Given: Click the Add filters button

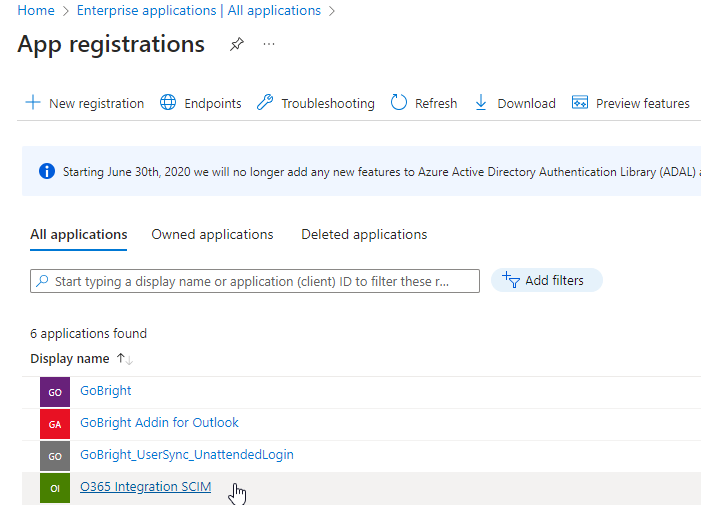Looking at the screenshot, I should [546, 280].
